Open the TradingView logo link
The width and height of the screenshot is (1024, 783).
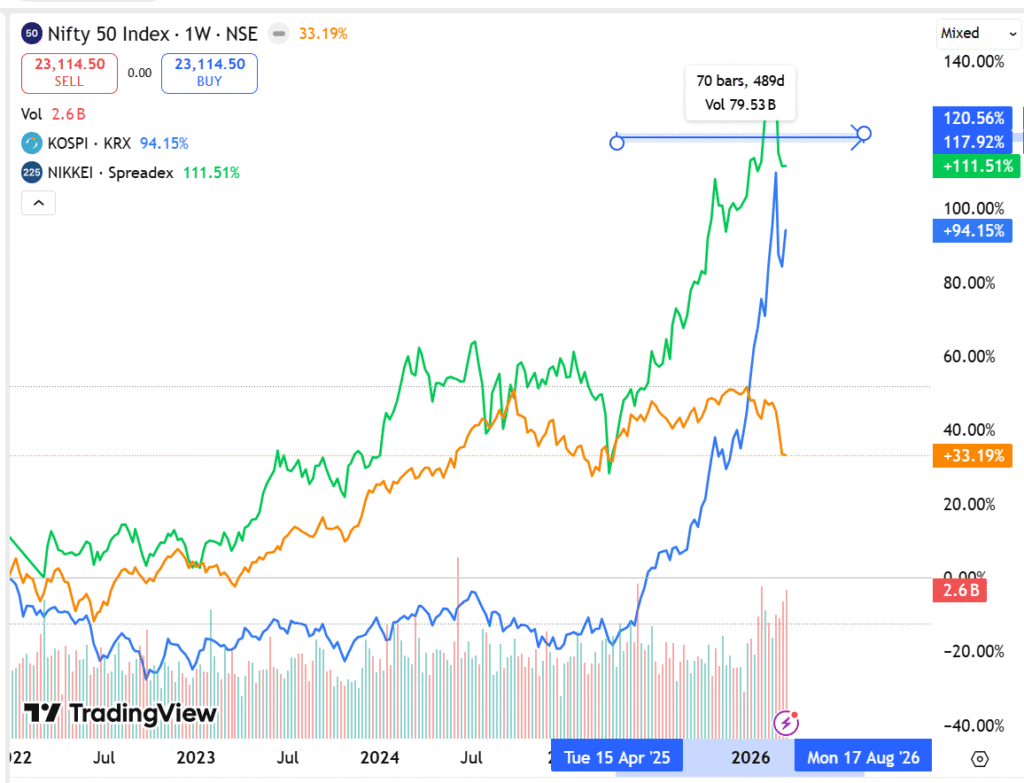120,713
